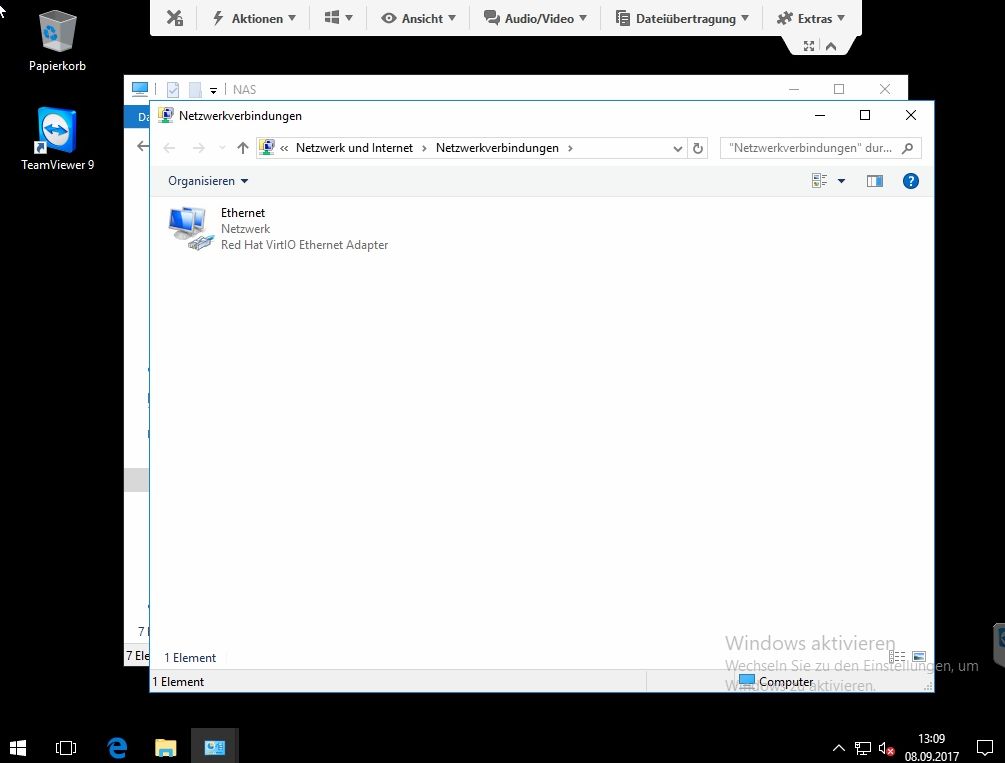
Task: Switch to details view icon in status bar
Action: pos(897,657)
